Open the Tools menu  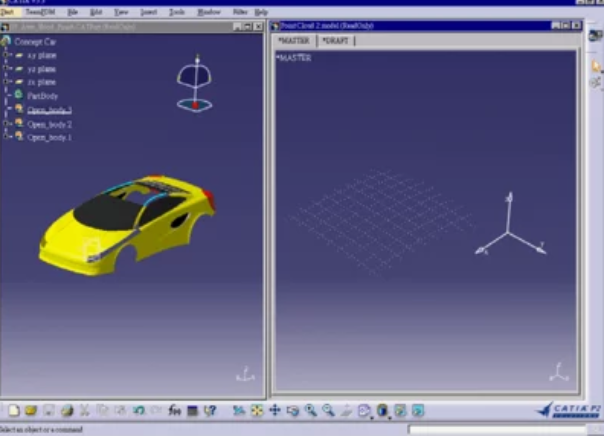point(177,12)
